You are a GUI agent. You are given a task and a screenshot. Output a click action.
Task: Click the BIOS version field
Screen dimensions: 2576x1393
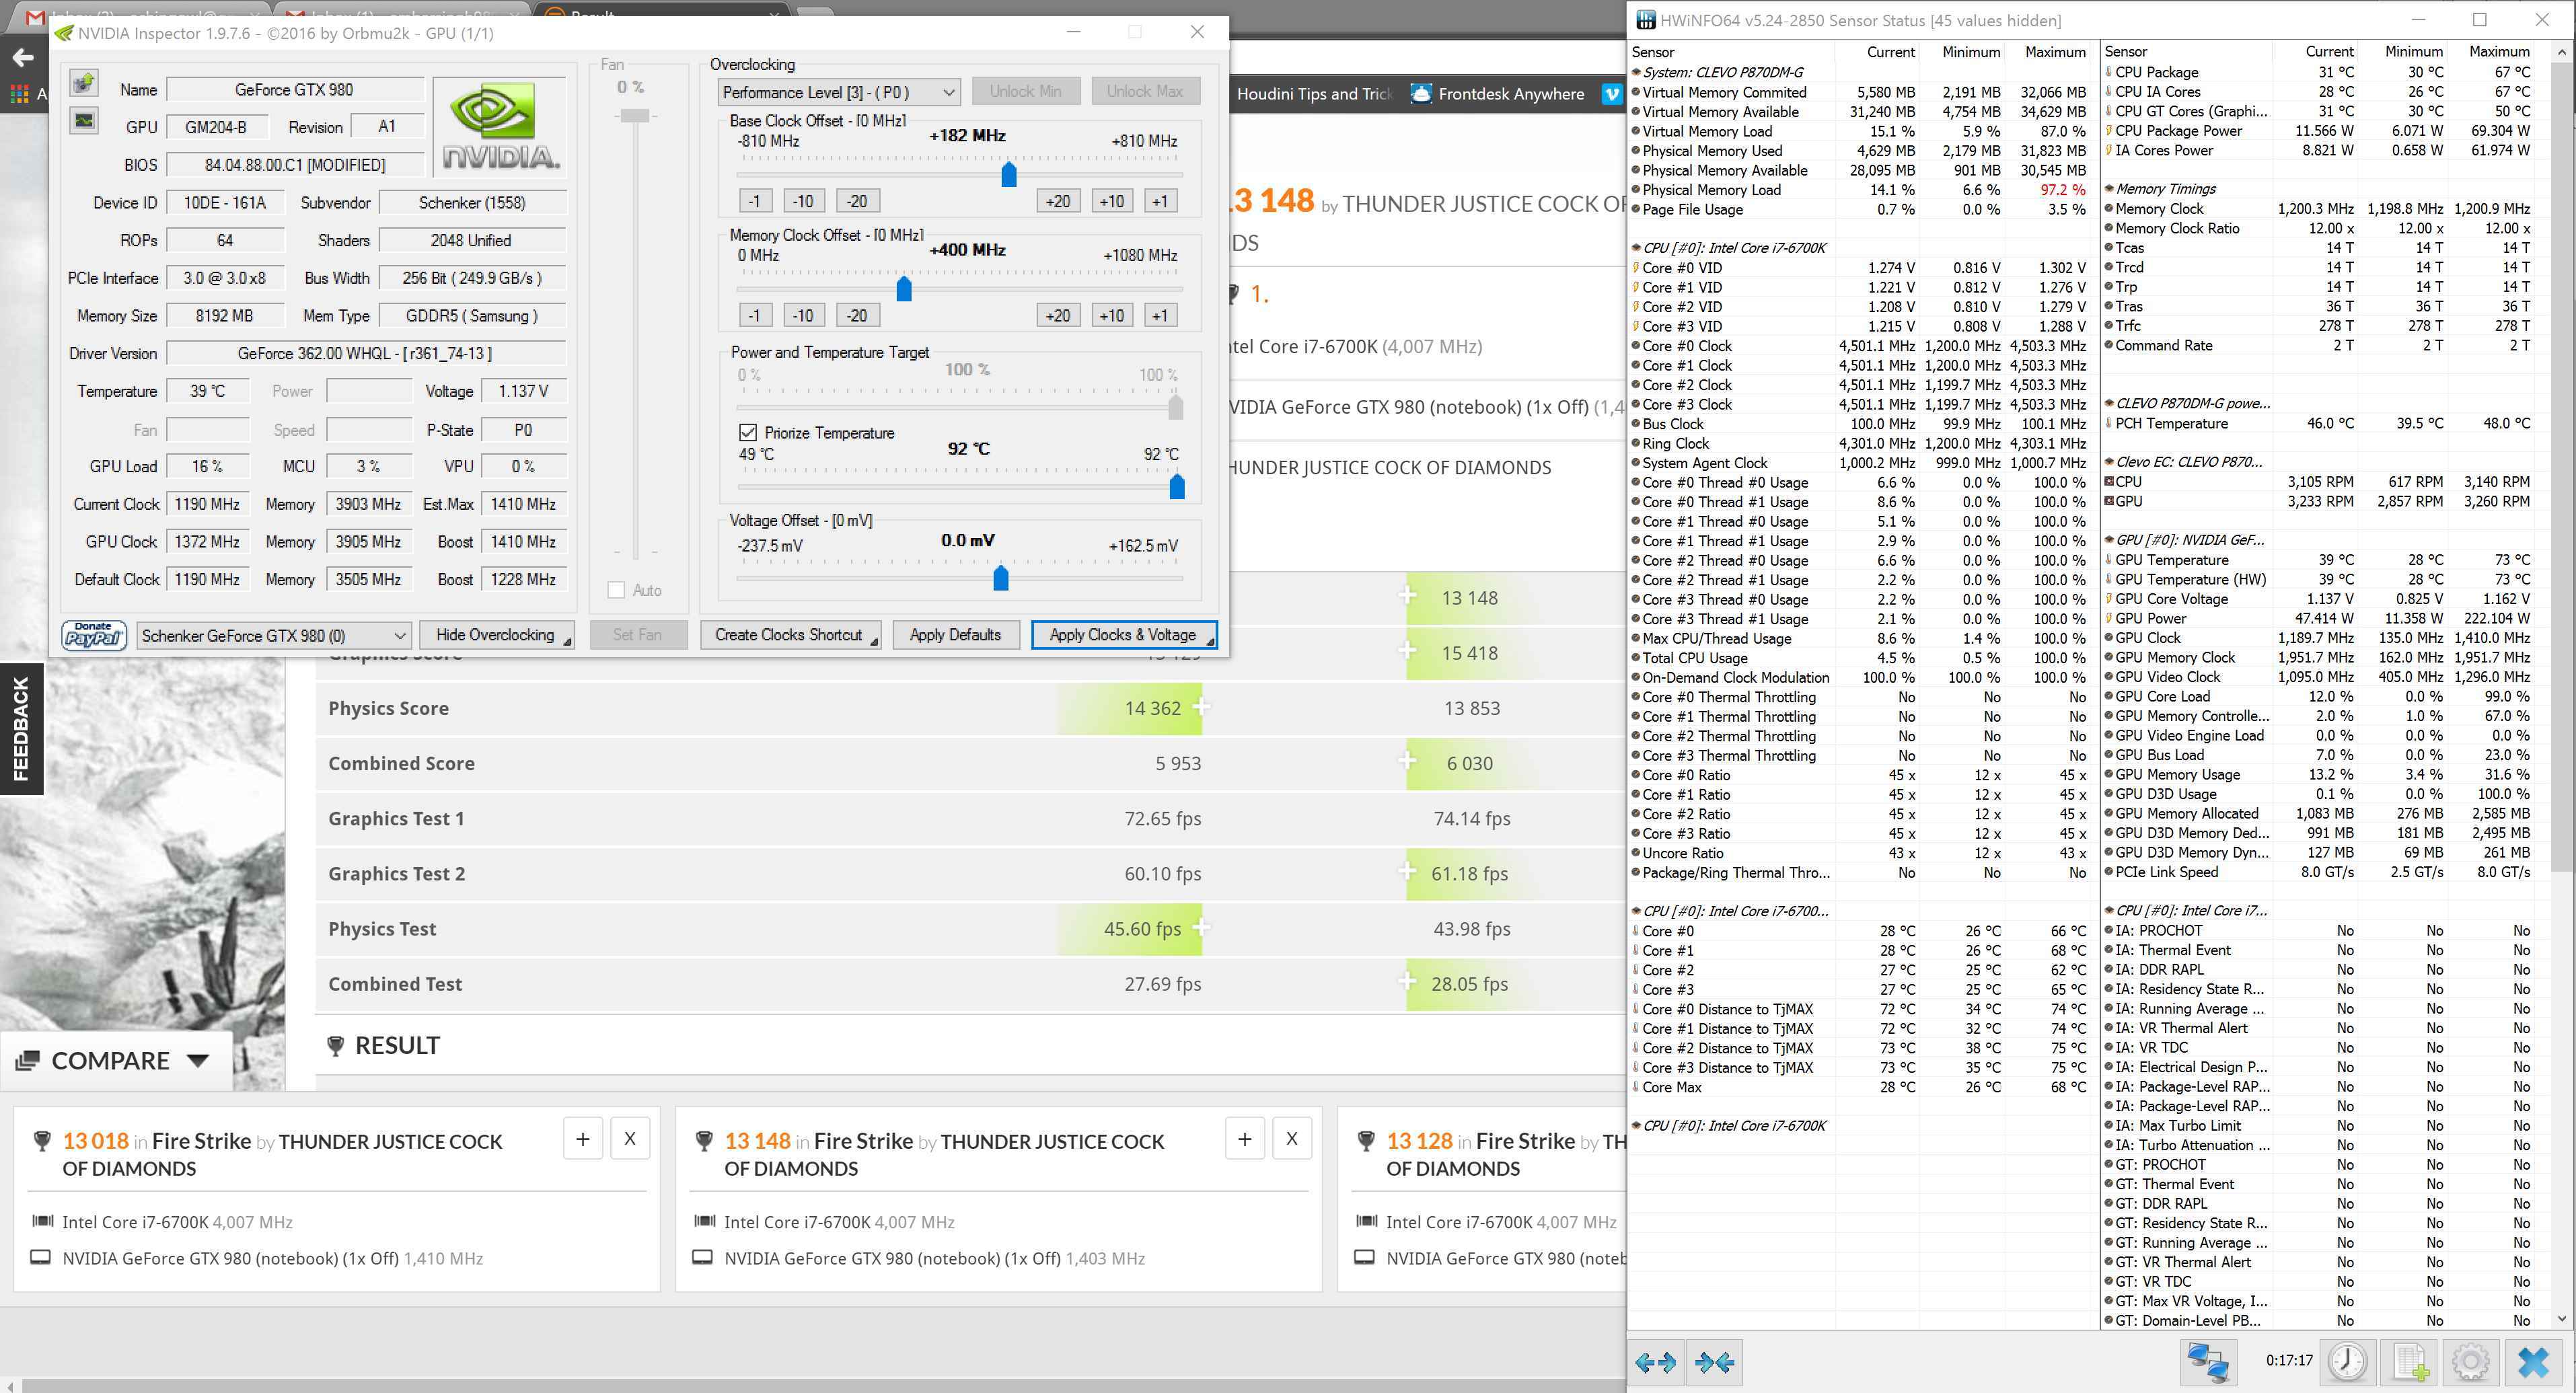tap(295, 165)
